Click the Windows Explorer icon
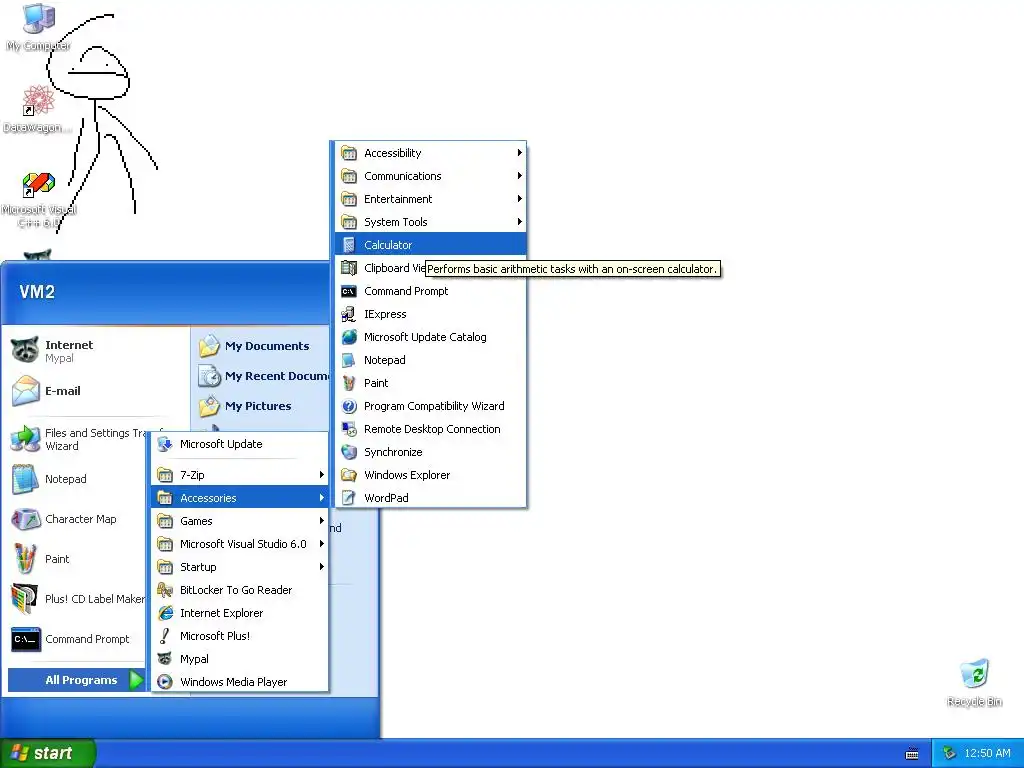Viewport: 1024px width, 768px height. tap(349, 475)
